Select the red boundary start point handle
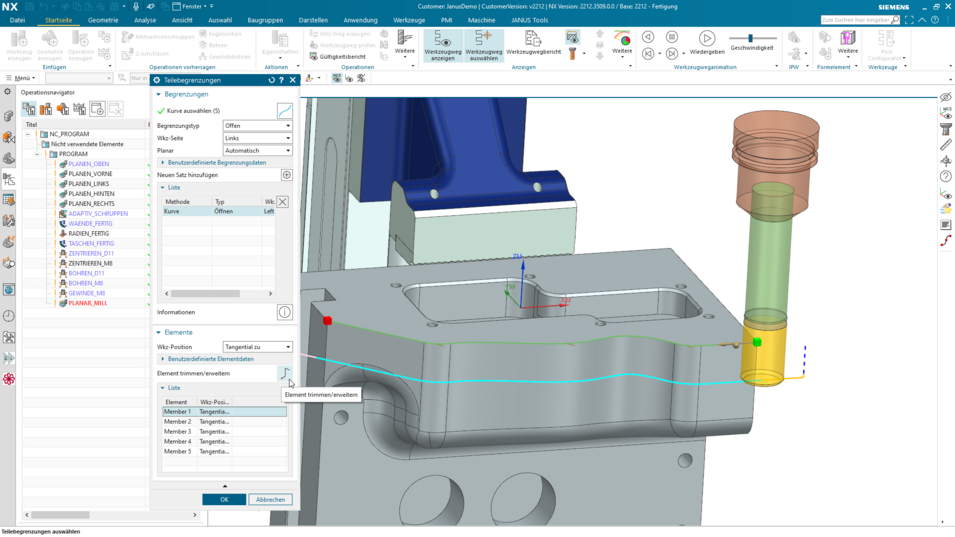The width and height of the screenshot is (955, 537). pos(328,320)
